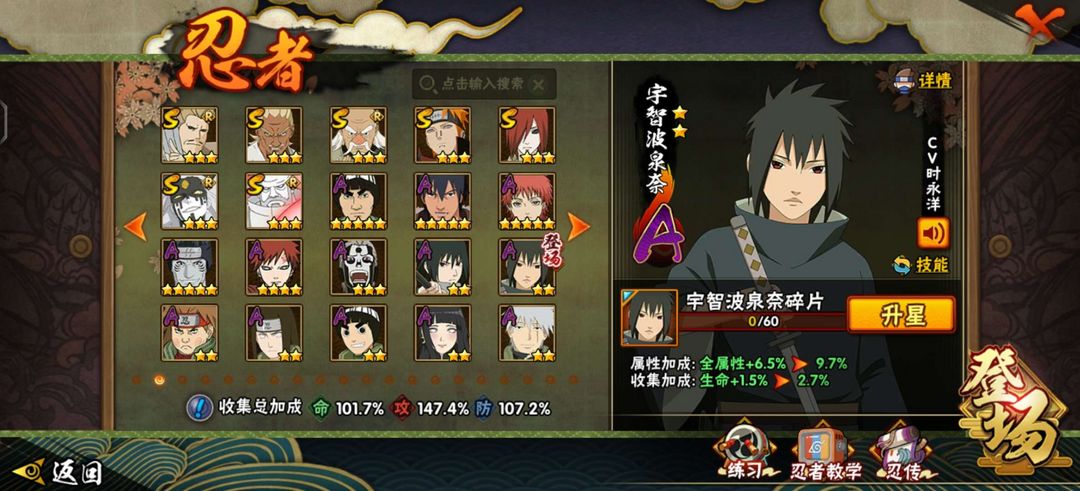1080x491 pixels.
Task: Click the 返回 back arrow
Action: pyautogui.click(x=58, y=472)
